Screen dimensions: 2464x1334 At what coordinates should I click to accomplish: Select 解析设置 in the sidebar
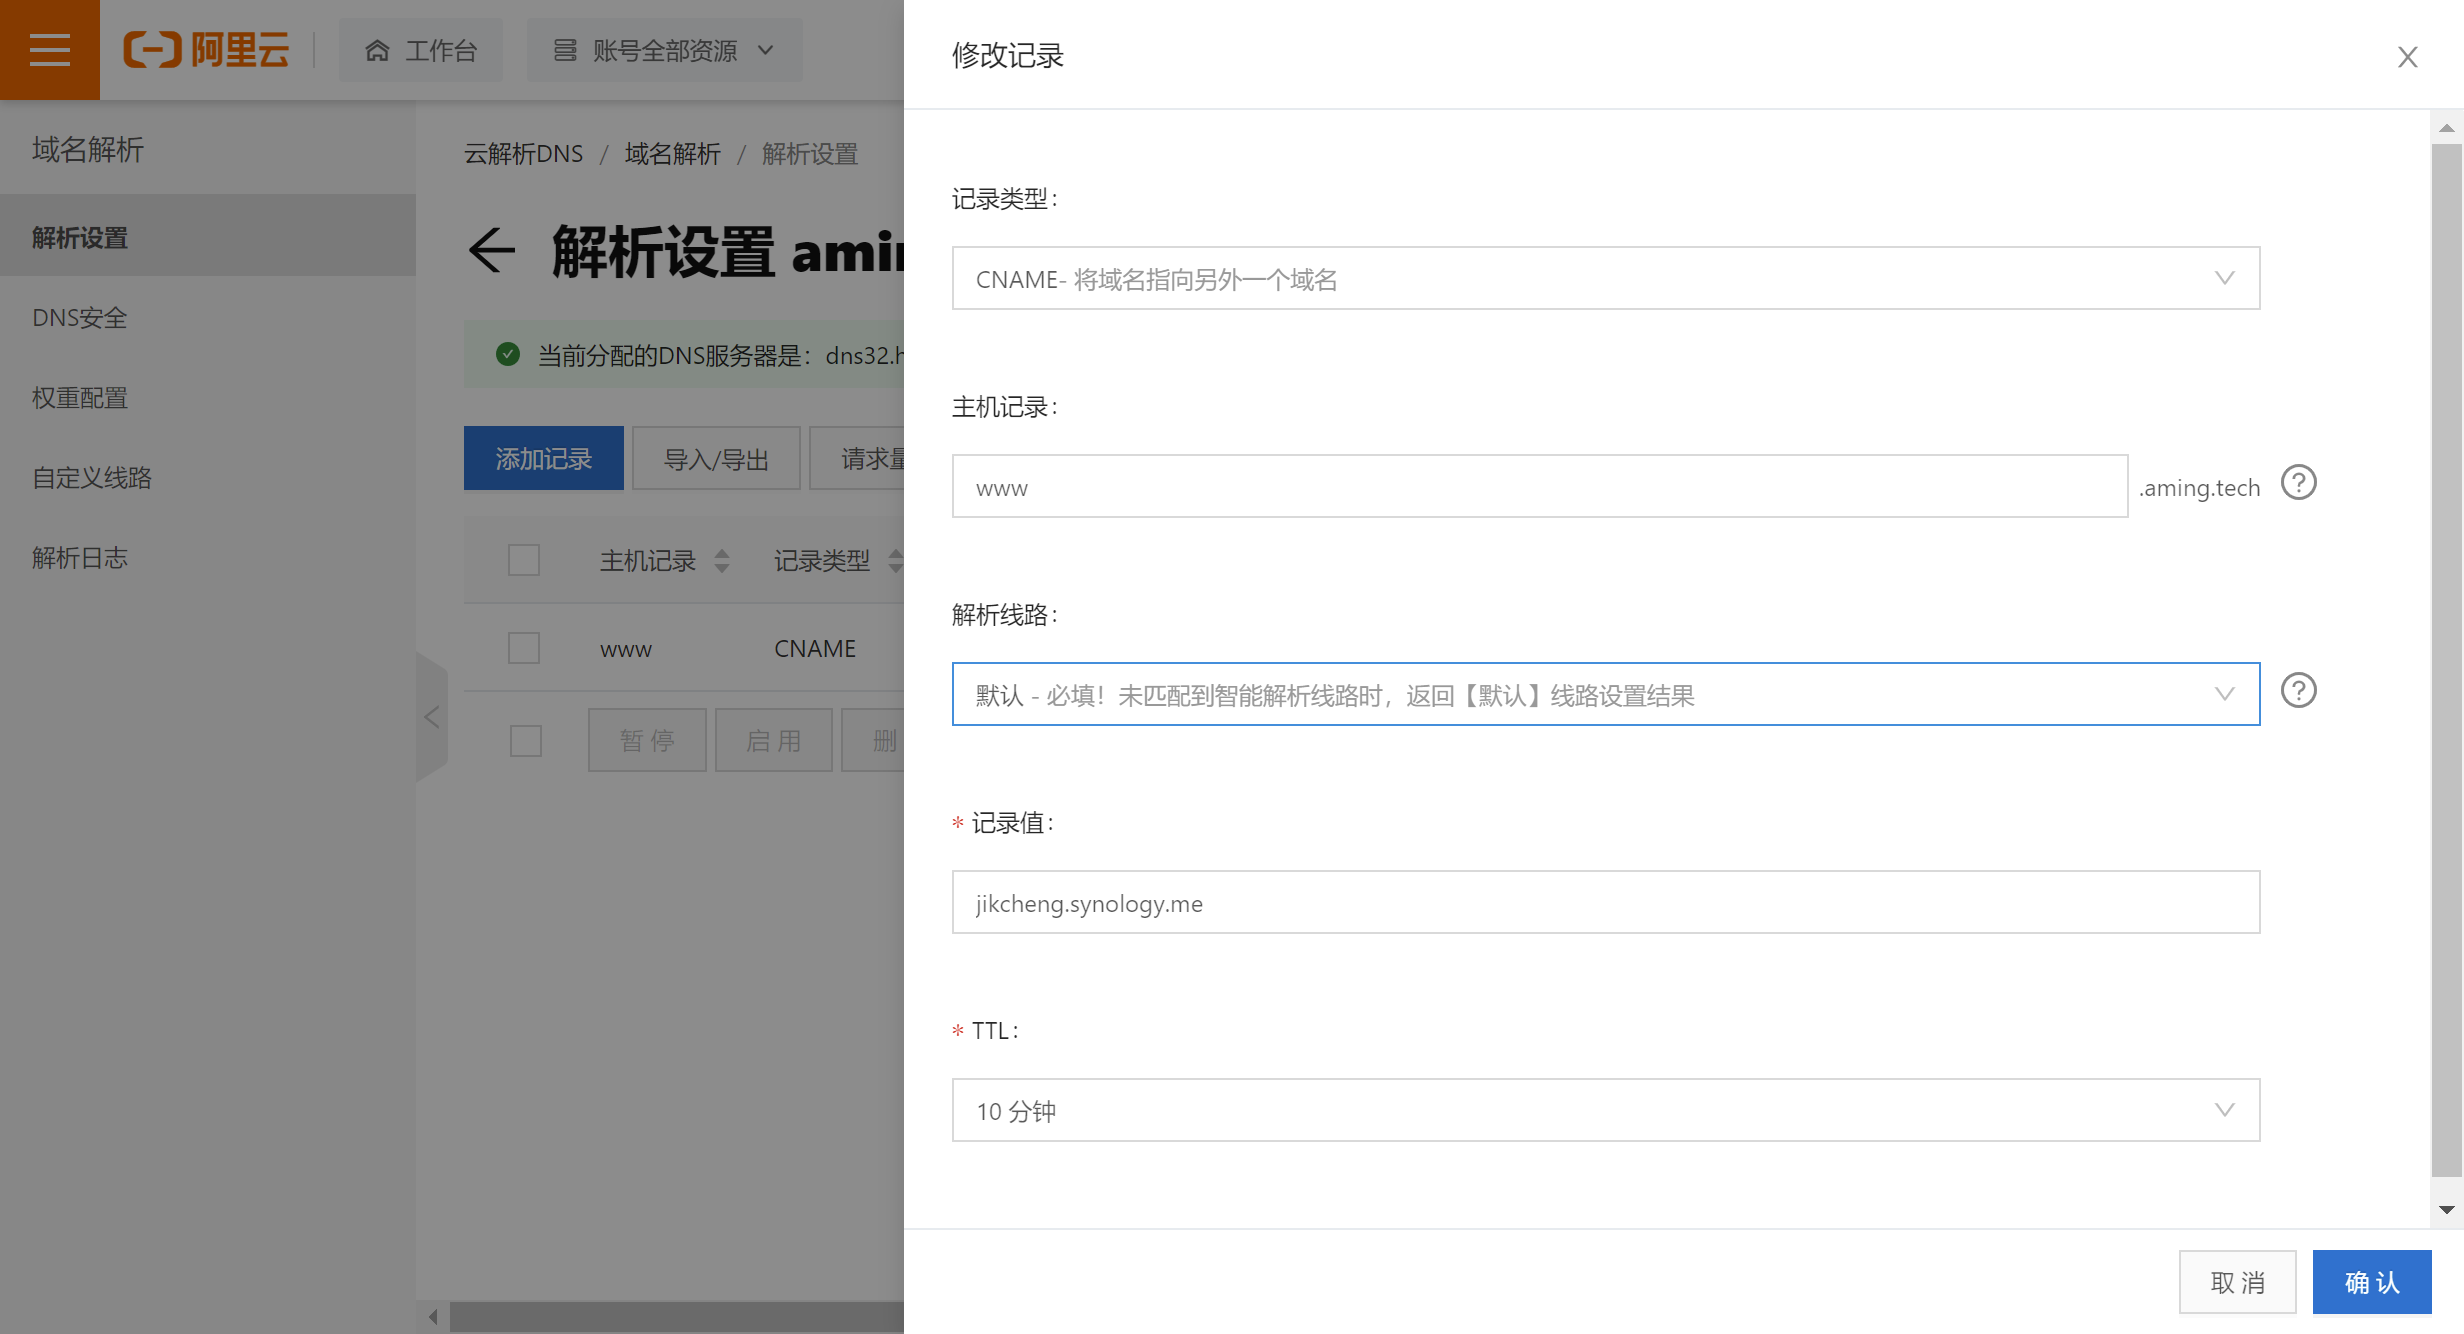(x=207, y=237)
